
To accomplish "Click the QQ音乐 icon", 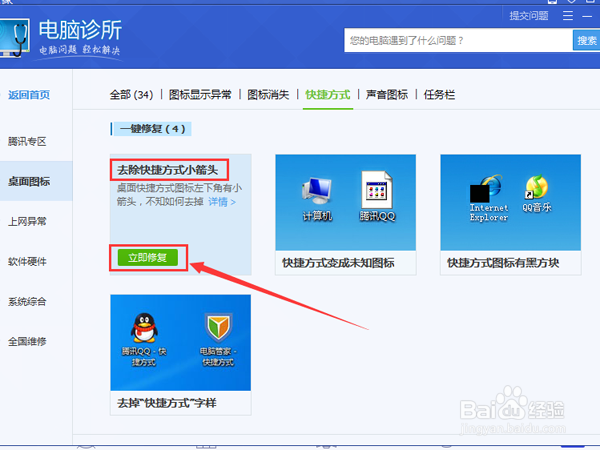I will (537, 194).
